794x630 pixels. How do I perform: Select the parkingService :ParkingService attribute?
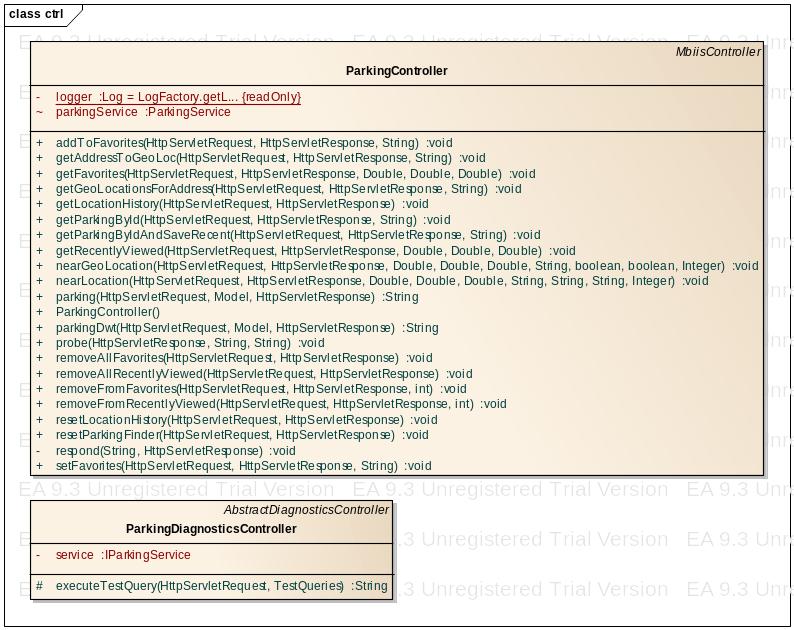pyautogui.click(x=143, y=112)
